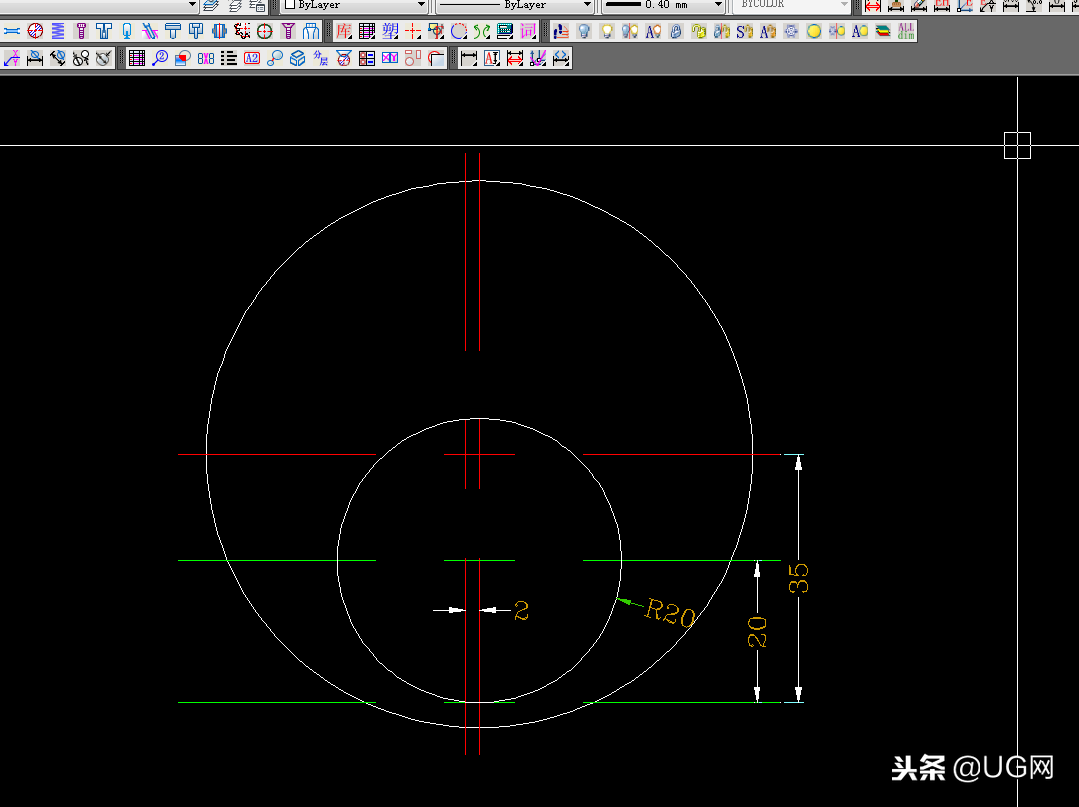This screenshot has width=1079, height=807.
Task: Open the BYCOLOR plot style dropdown
Action: (792, 5)
